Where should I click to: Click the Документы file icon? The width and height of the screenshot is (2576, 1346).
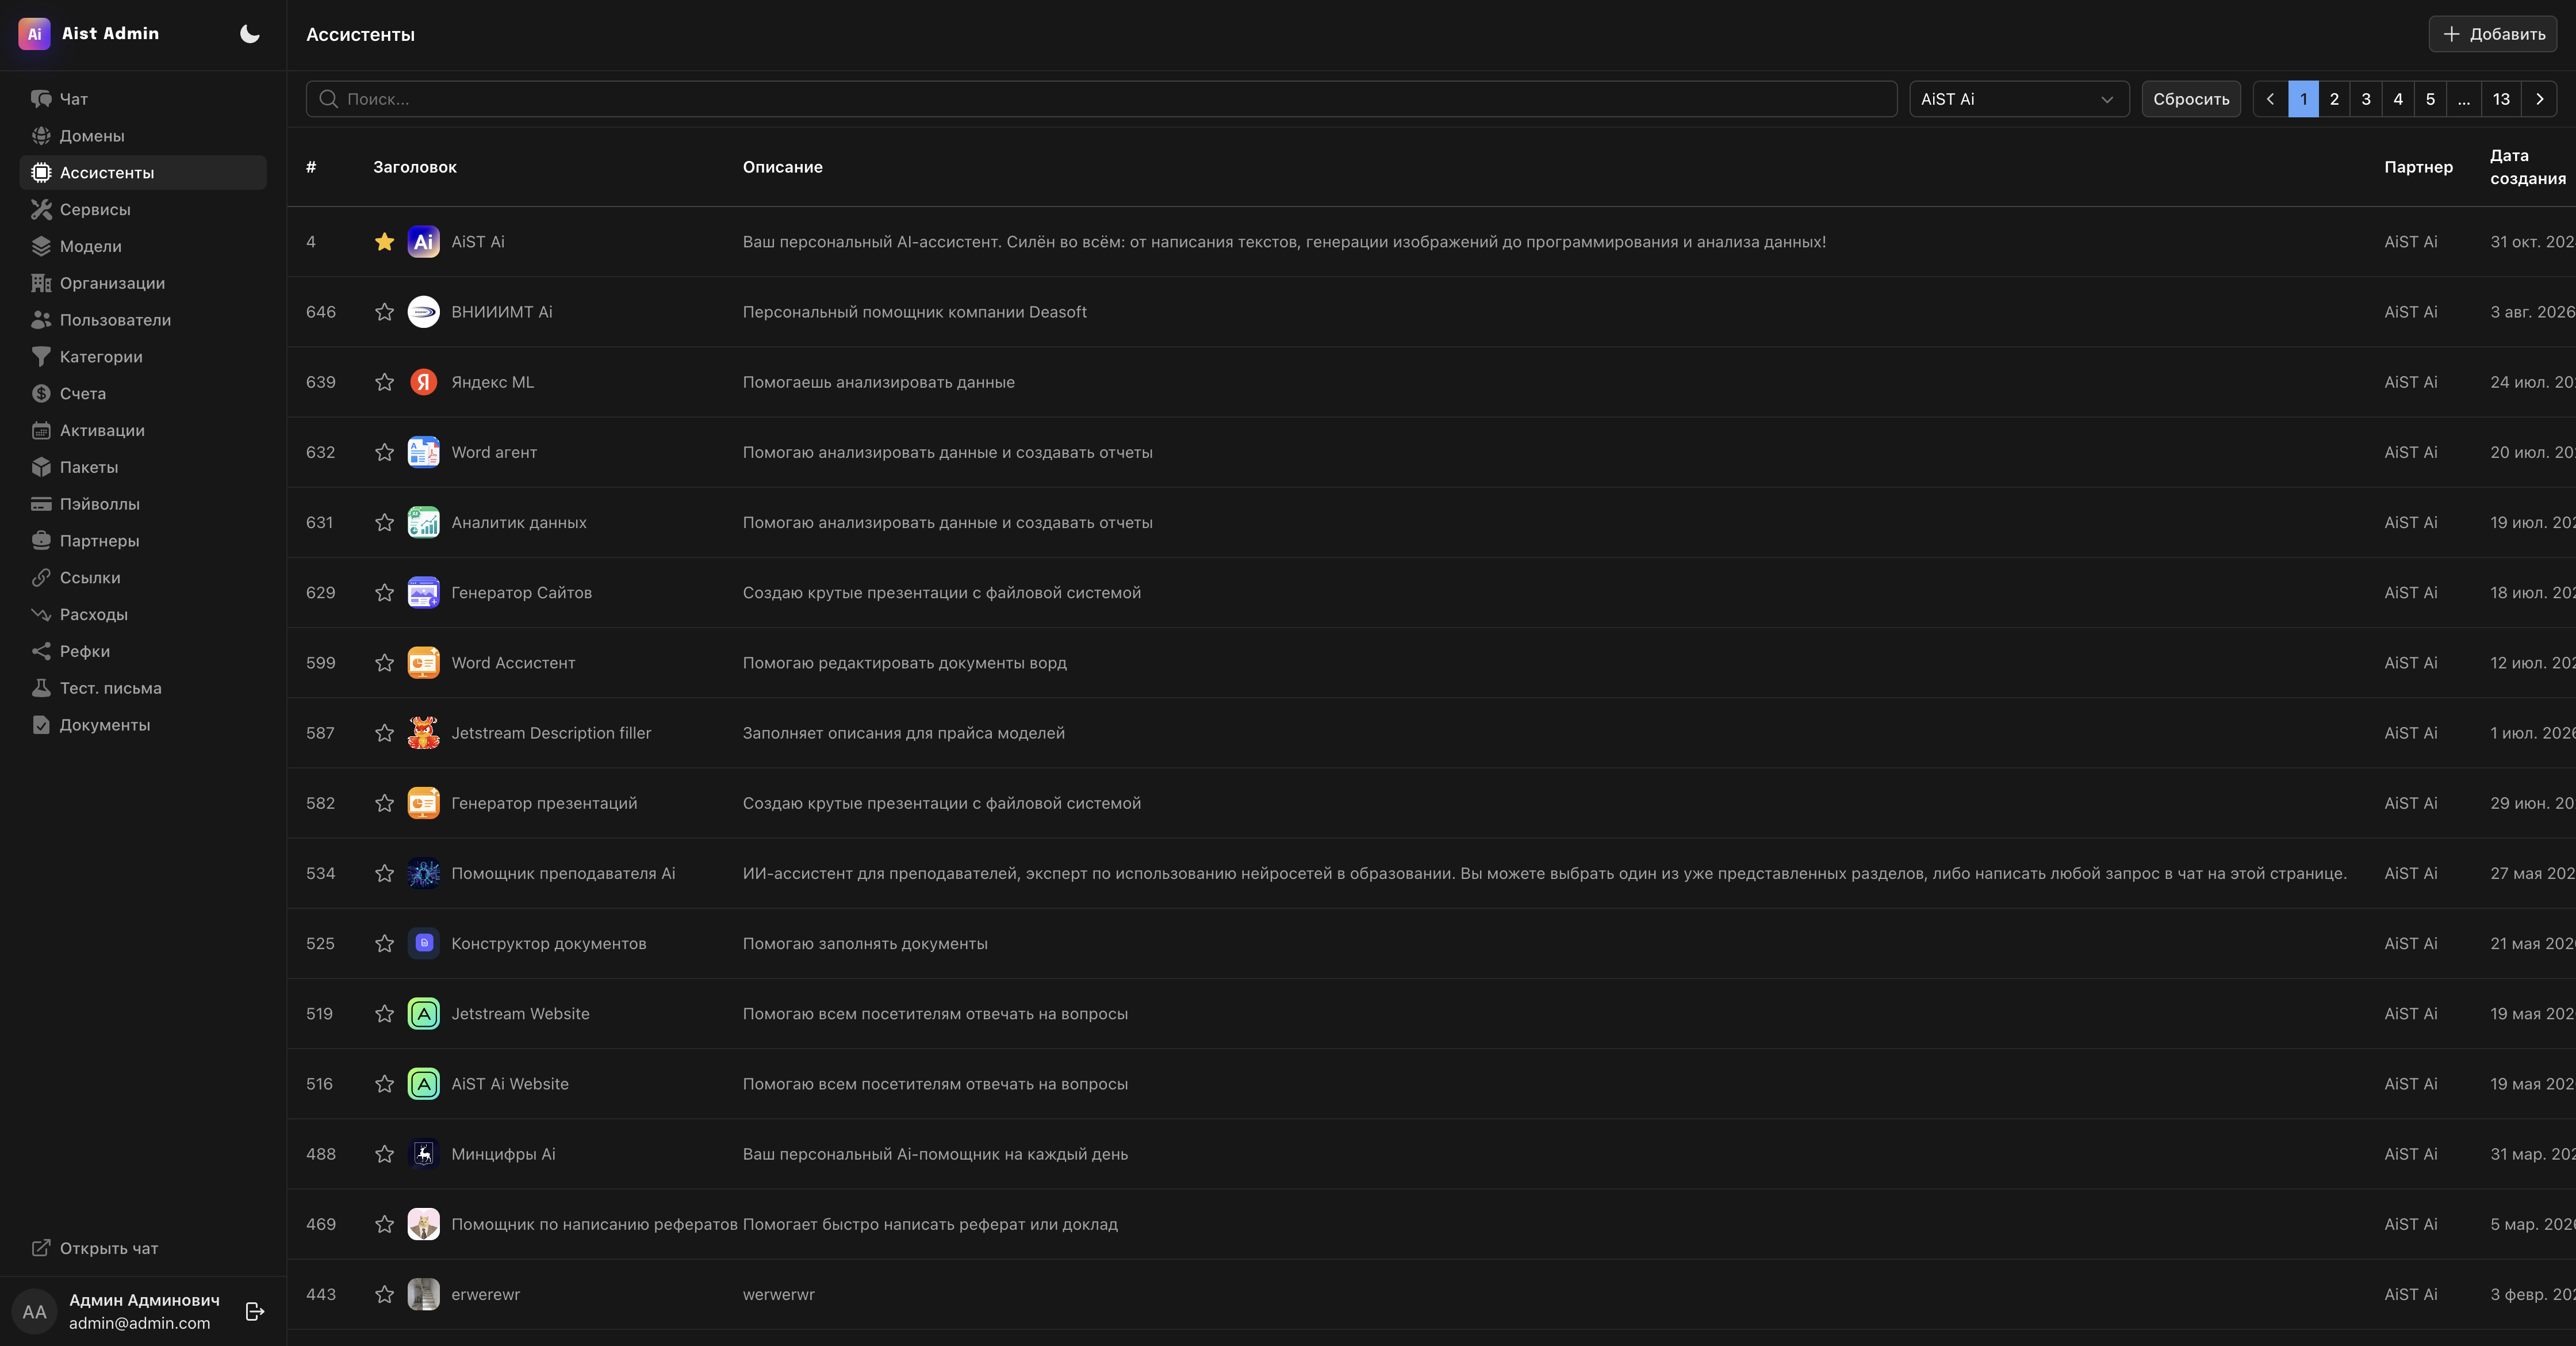click(x=41, y=725)
